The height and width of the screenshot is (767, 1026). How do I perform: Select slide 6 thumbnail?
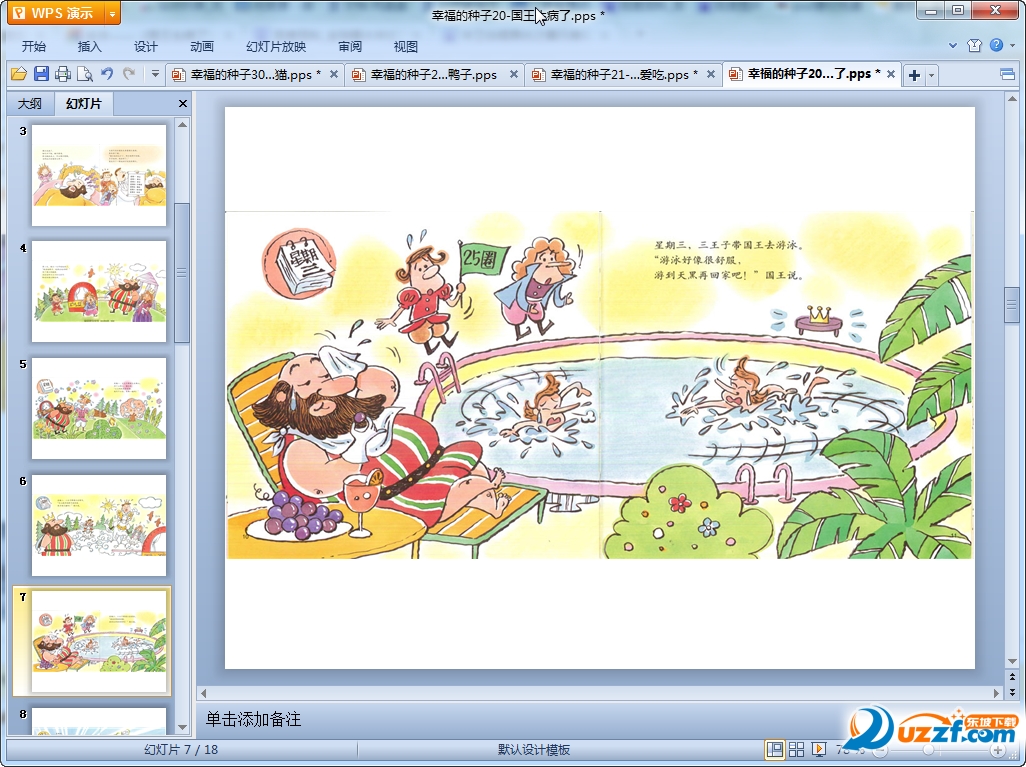99,525
